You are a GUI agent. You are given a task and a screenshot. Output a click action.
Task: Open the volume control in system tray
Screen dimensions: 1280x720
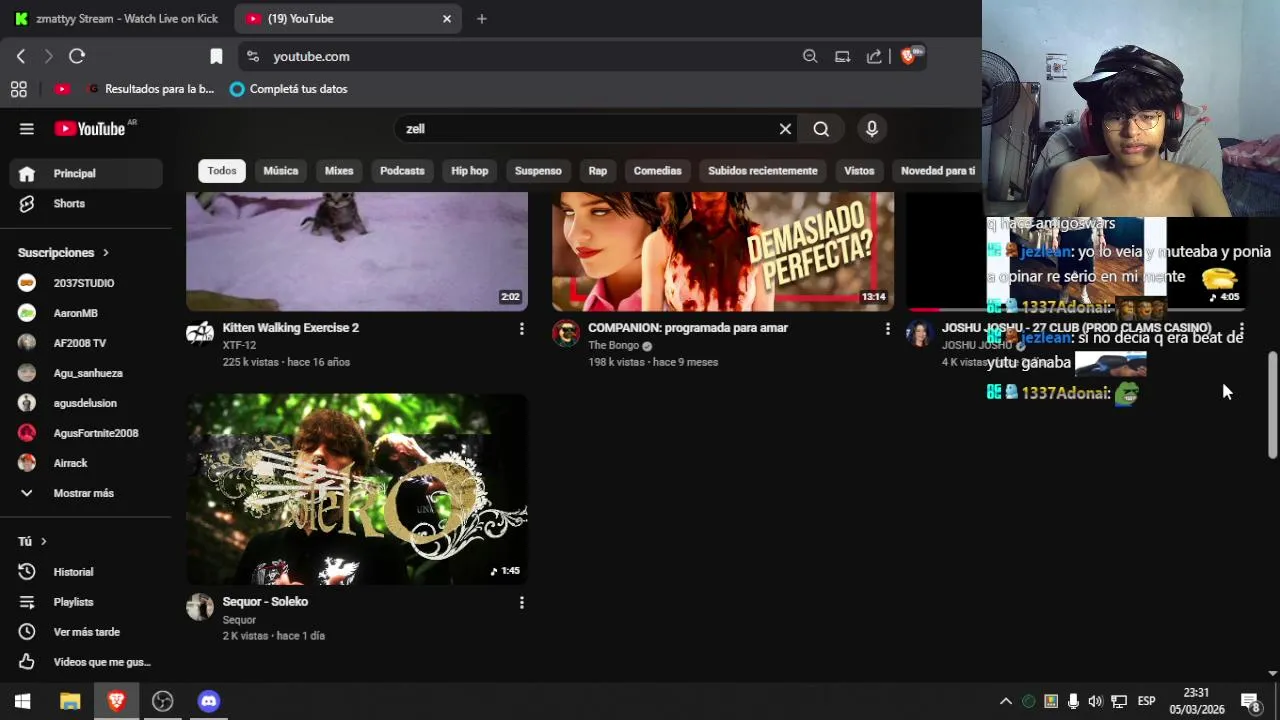point(1095,701)
